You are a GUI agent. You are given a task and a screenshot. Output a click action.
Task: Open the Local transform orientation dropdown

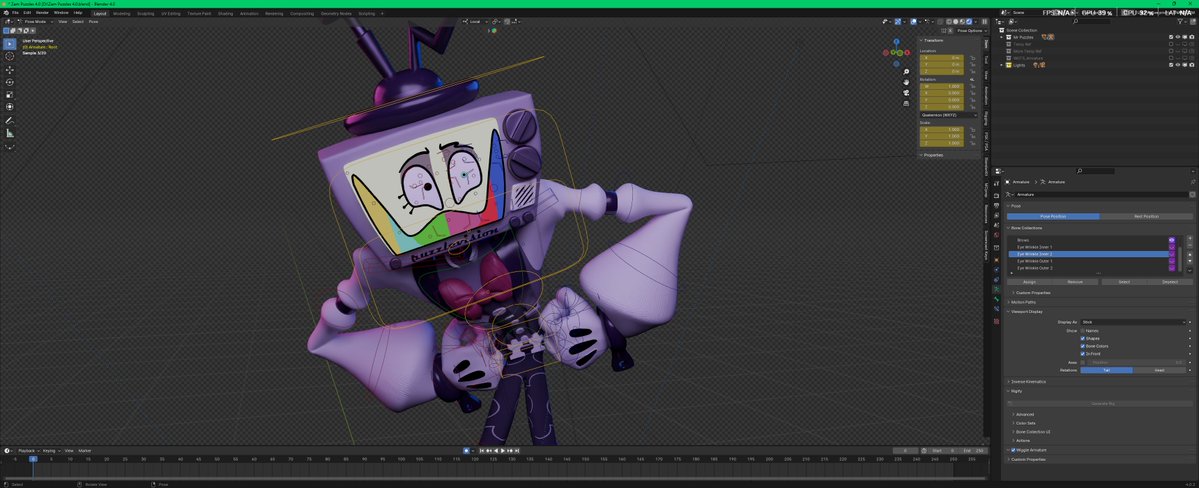click(477, 21)
